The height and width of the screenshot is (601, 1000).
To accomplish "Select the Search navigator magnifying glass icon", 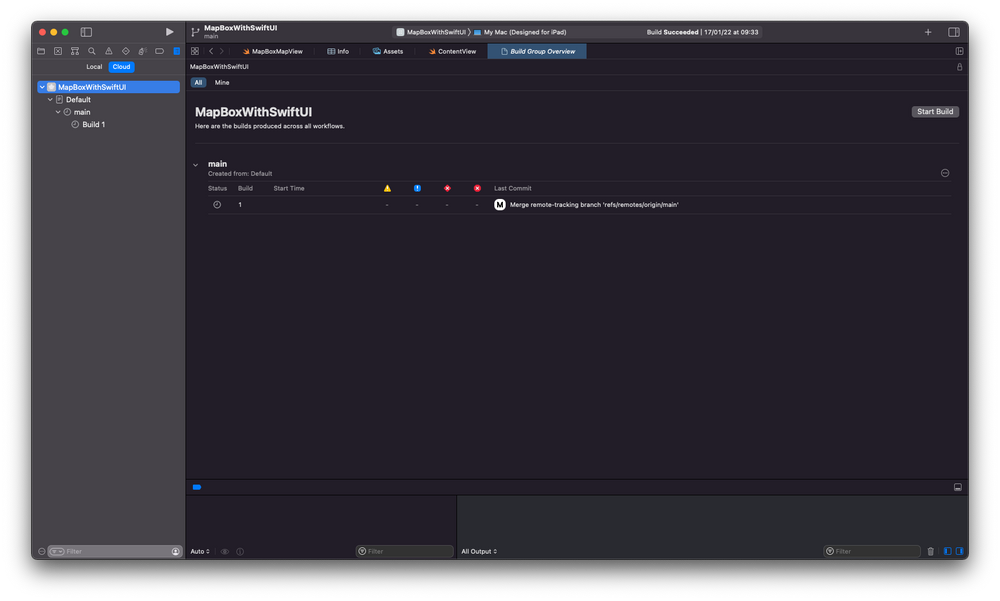I will tap(92, 51).
